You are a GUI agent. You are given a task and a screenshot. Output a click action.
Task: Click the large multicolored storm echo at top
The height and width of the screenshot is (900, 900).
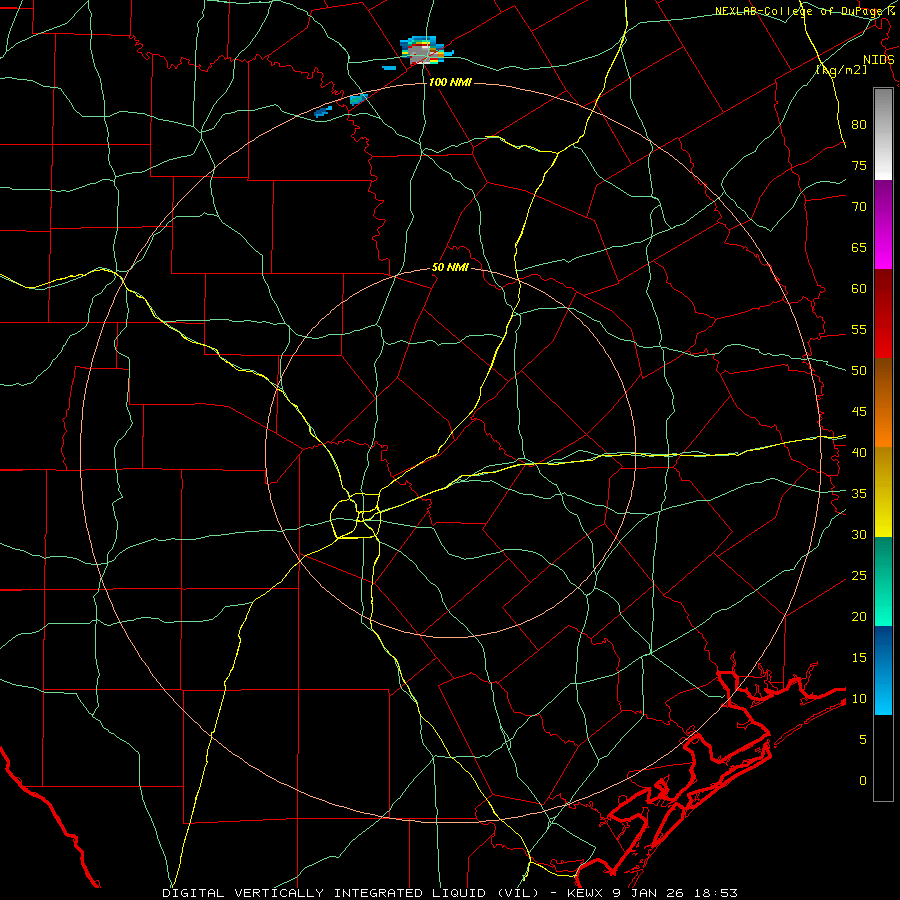(x=425, y=51)
